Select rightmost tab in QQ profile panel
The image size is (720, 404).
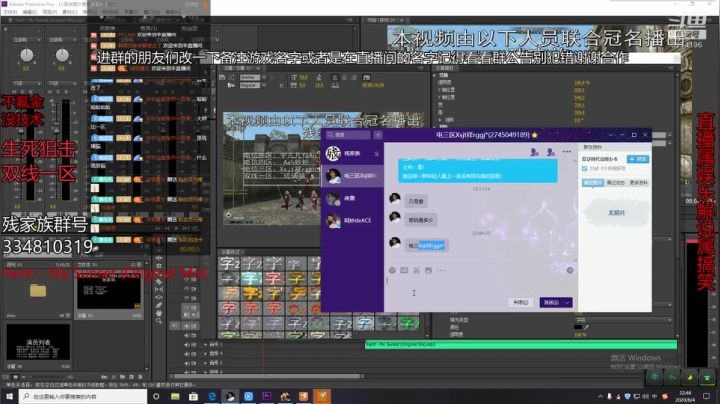click(638, 183)
